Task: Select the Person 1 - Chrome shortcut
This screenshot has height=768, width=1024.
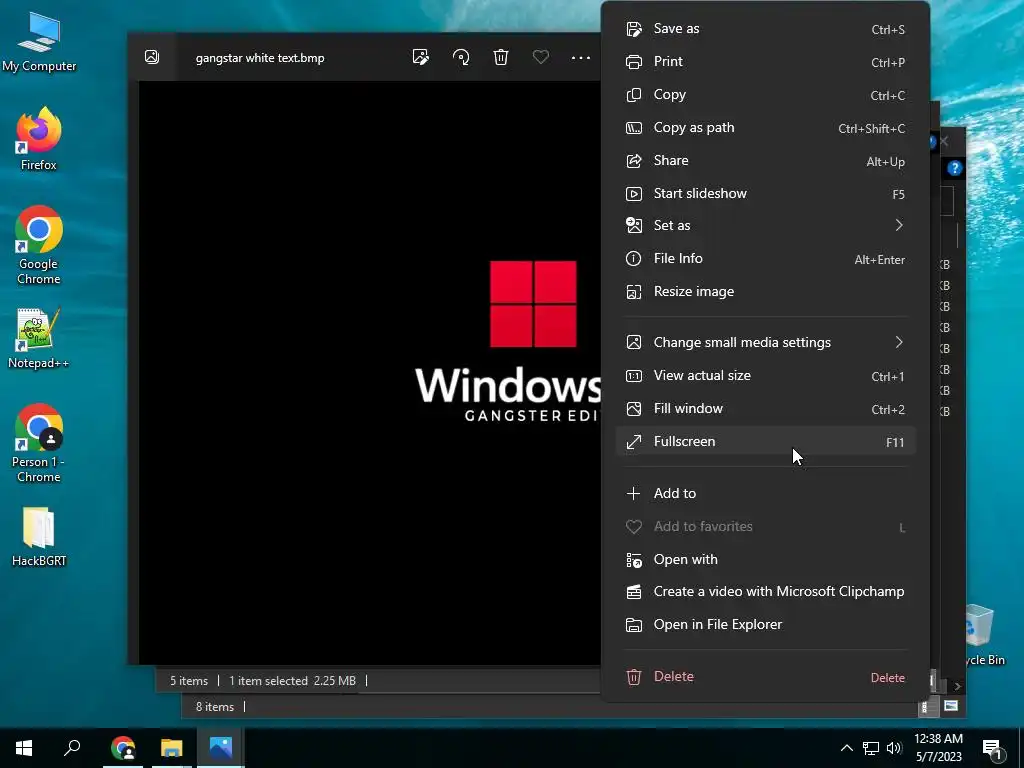Action: click(39, 443)
